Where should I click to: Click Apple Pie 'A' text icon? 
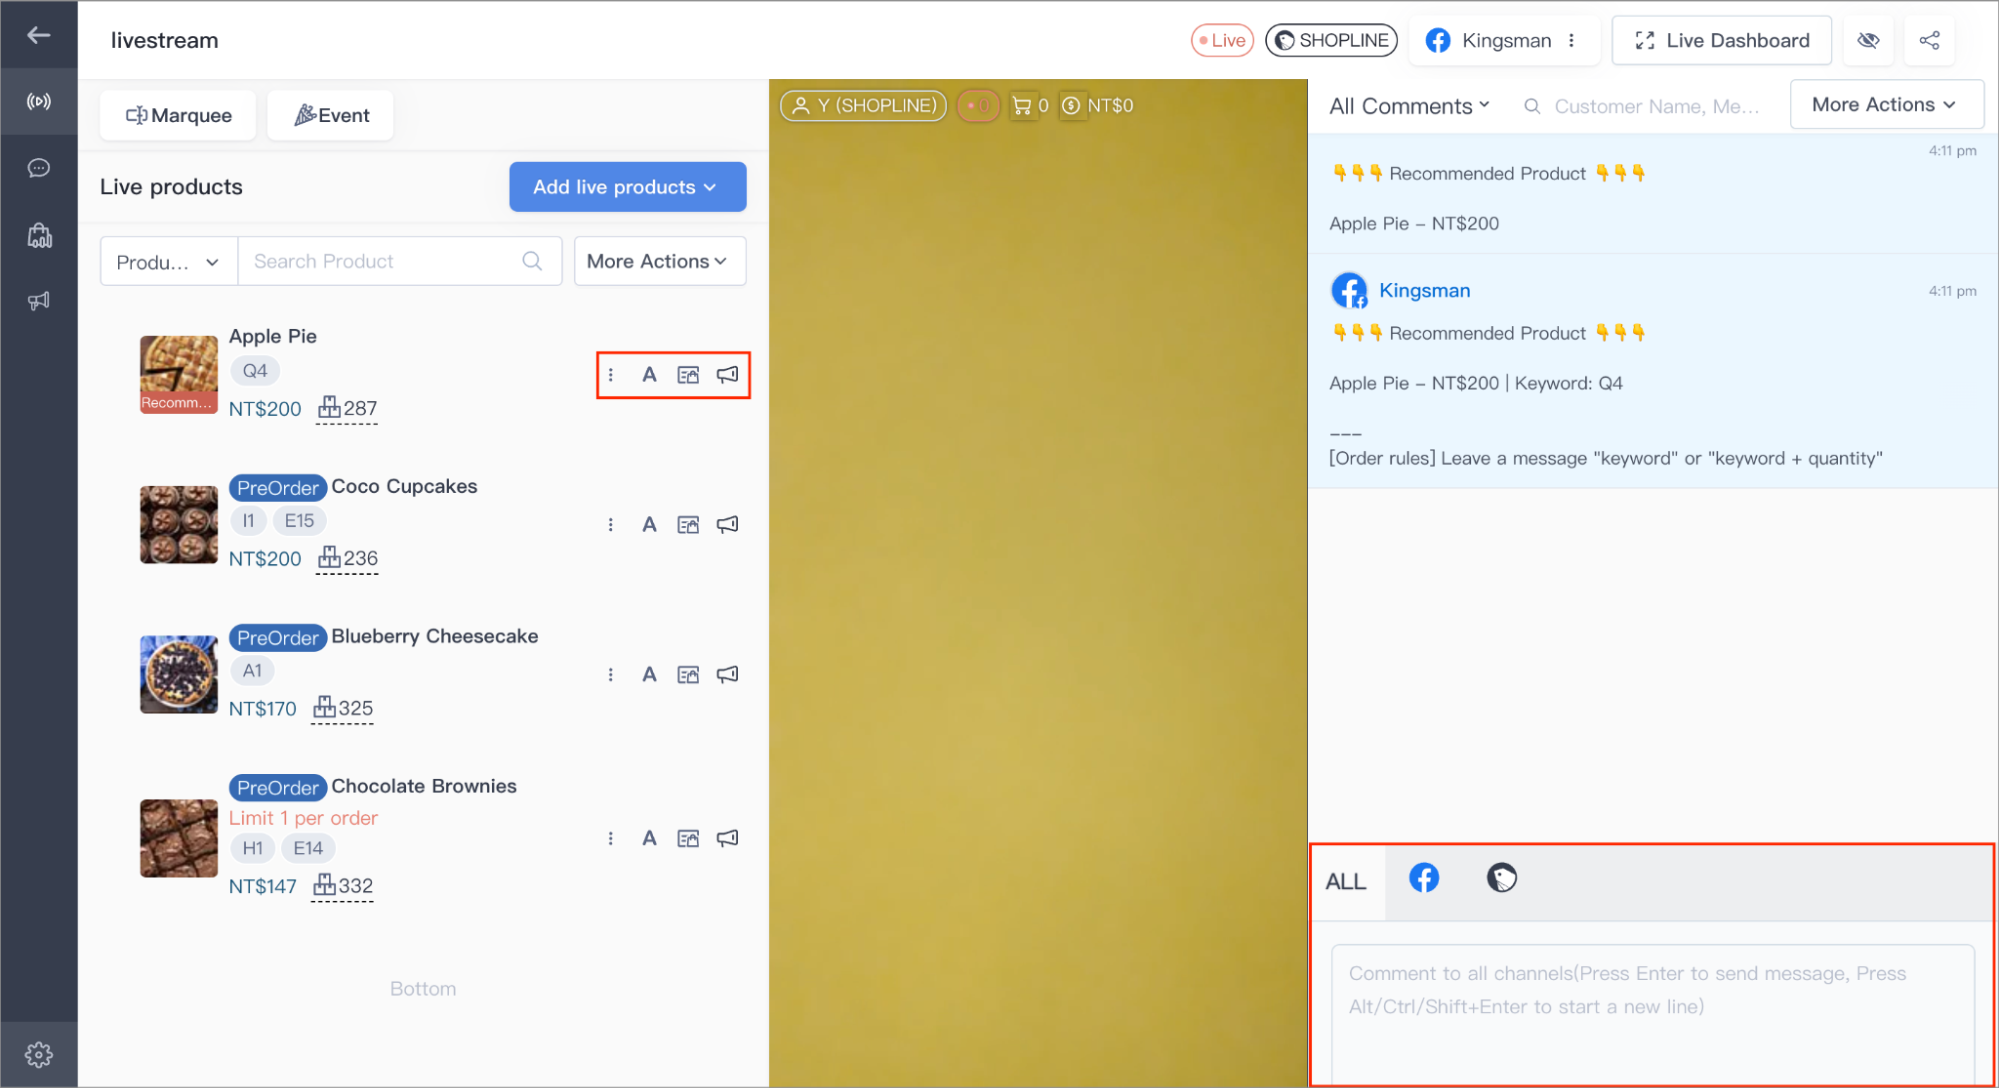click(649, 375)
